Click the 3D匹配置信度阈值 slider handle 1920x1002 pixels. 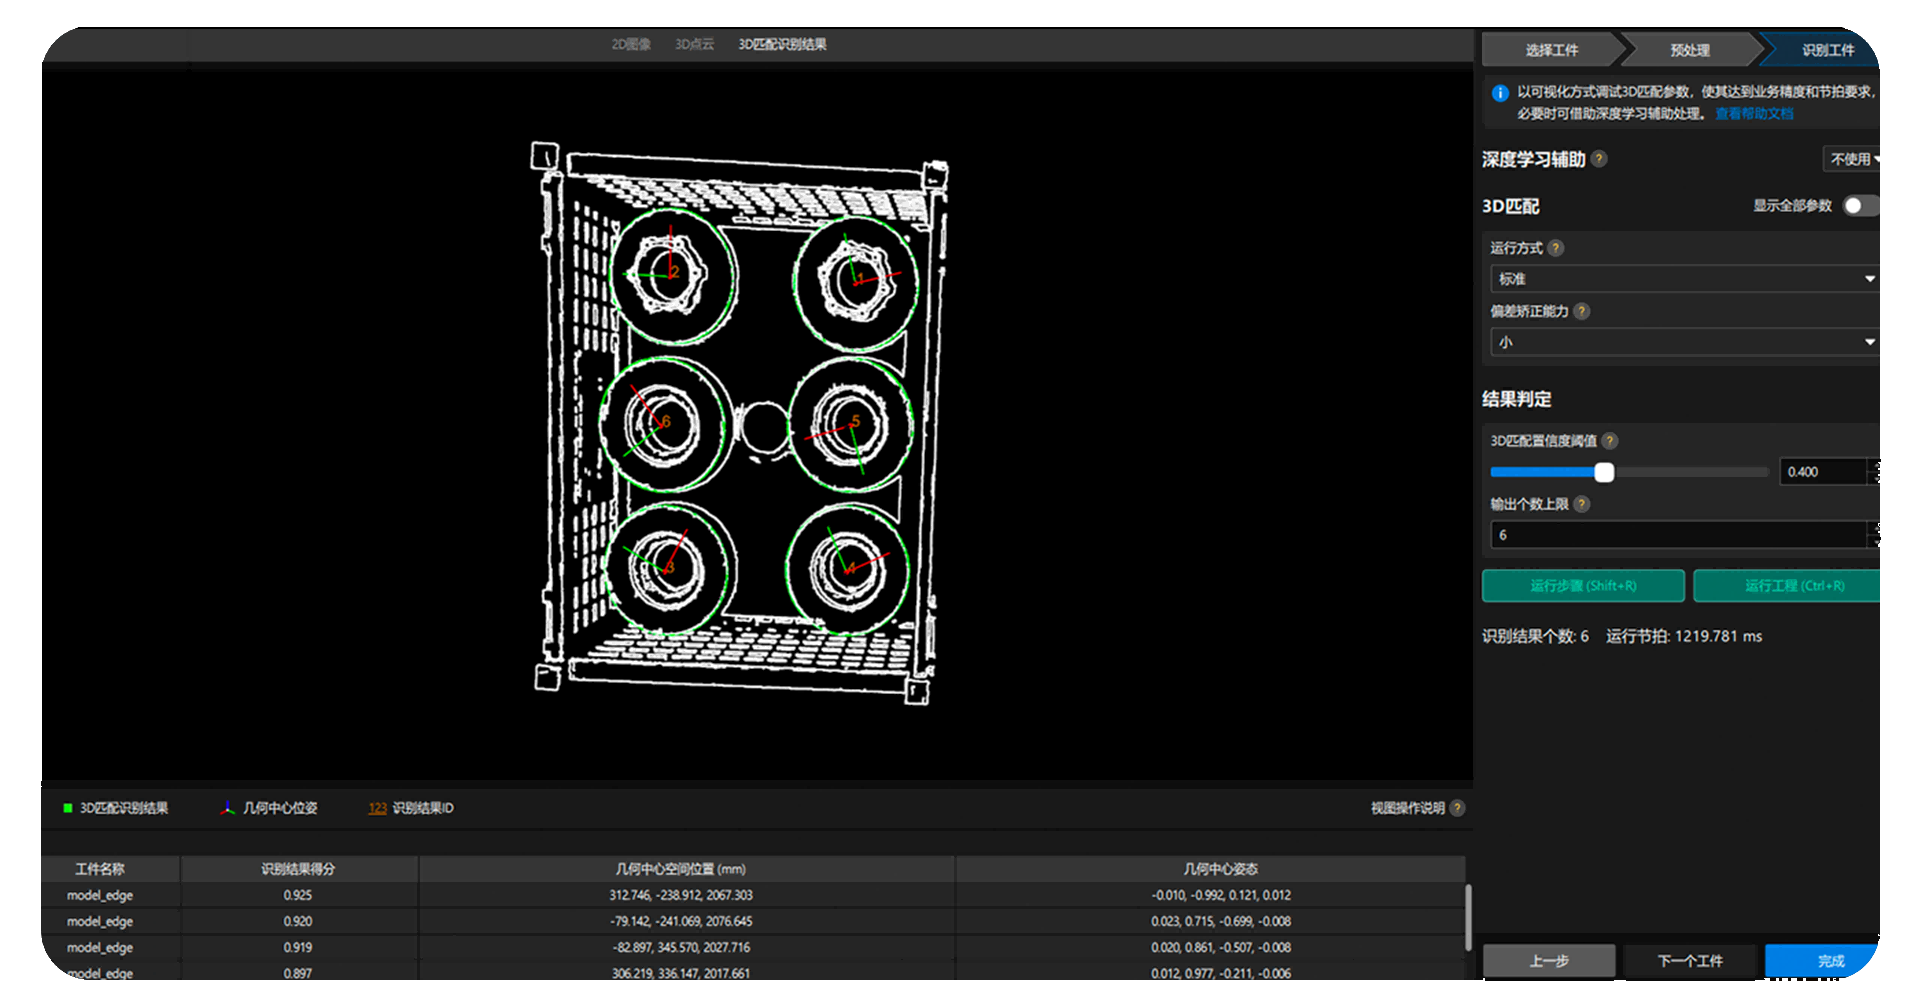[1604, 472]
